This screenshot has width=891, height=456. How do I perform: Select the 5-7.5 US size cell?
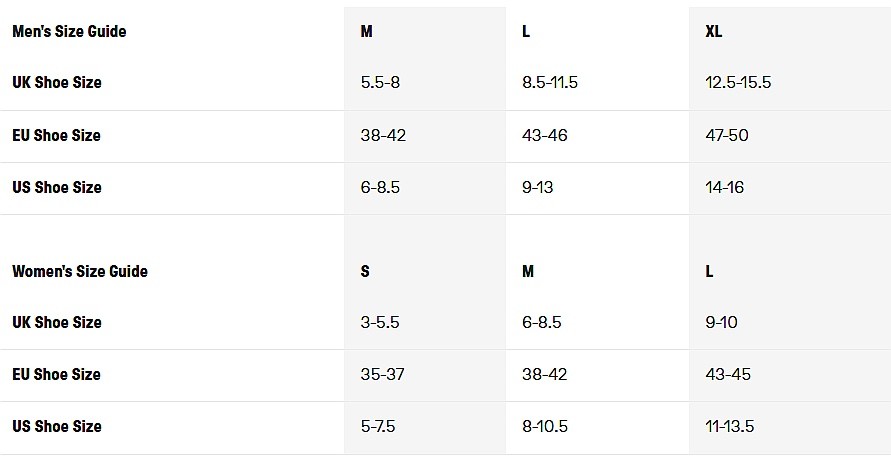click(x=378, y=426)
